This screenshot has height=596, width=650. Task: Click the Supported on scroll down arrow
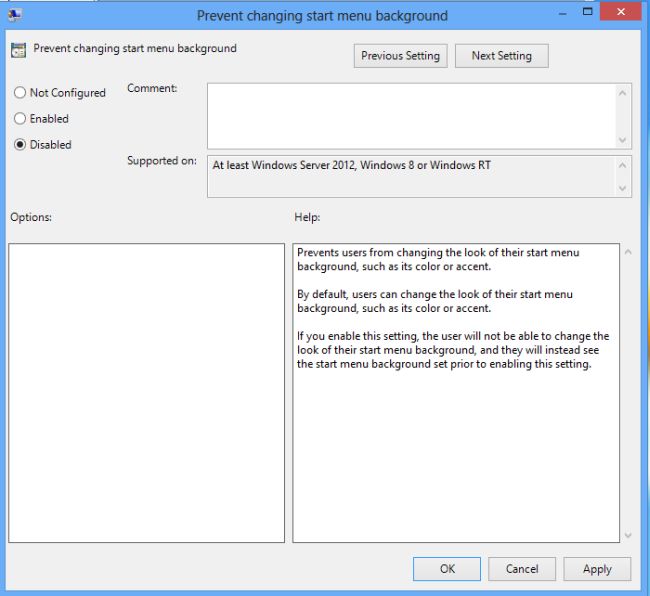point(622,188)
